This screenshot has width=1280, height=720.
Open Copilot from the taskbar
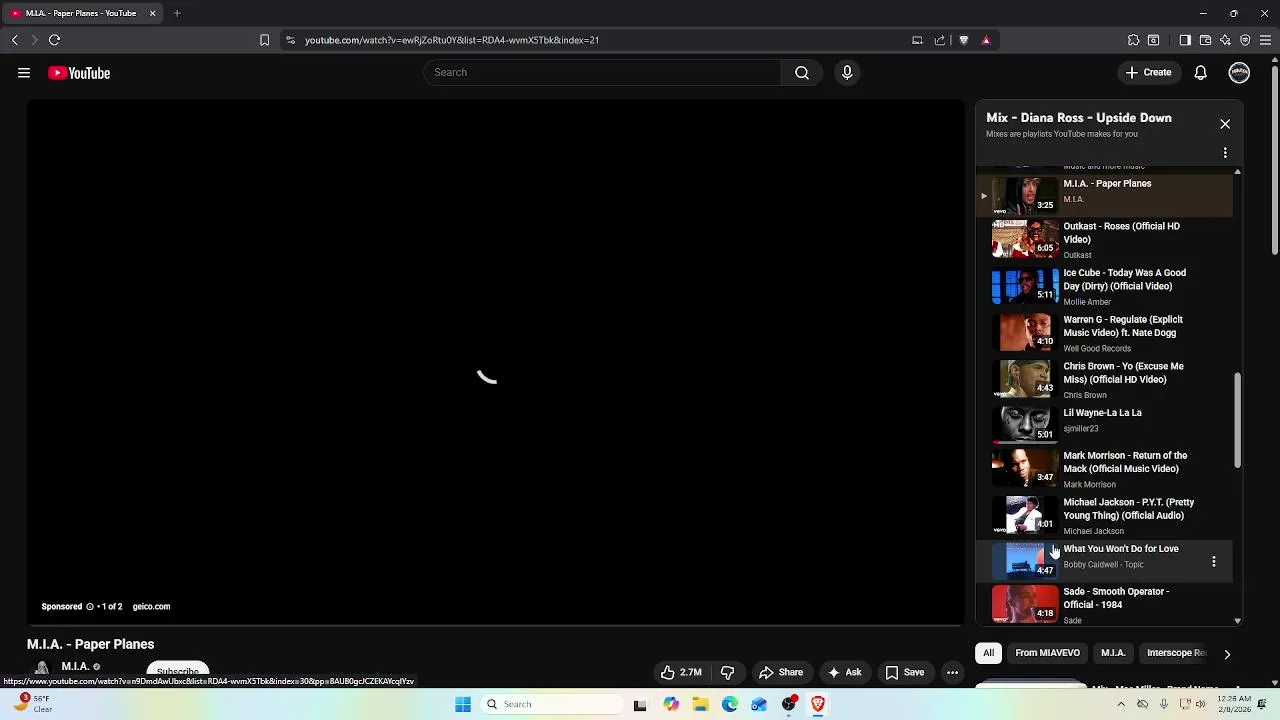[x=671, y=704]
